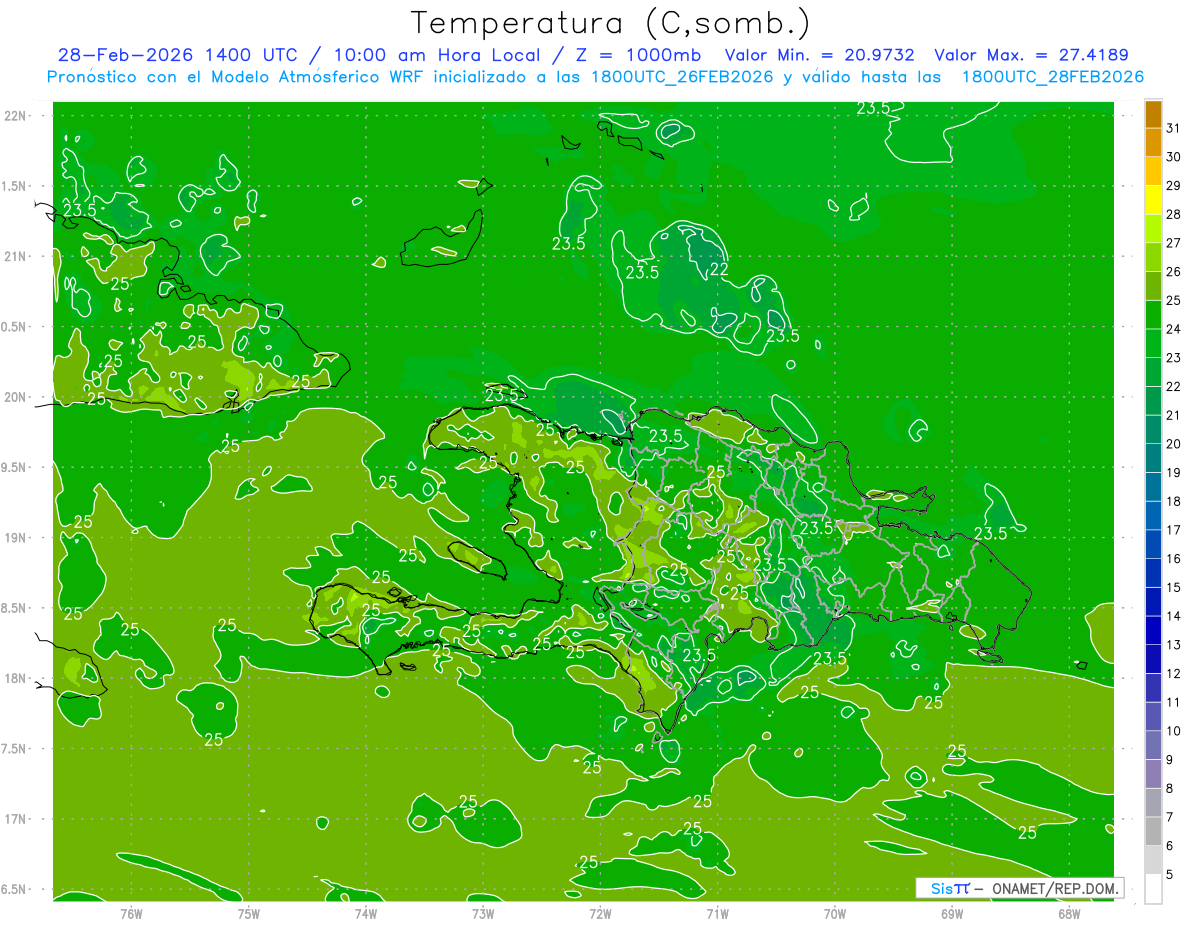
Task: Click the '72W' longitude axis label
Action: click(x=600, y=912)
